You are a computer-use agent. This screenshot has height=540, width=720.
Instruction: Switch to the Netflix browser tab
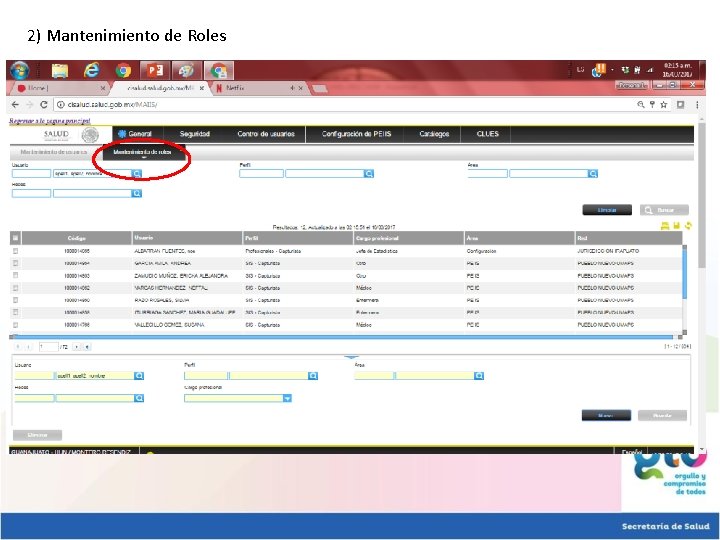coord(257,88)
